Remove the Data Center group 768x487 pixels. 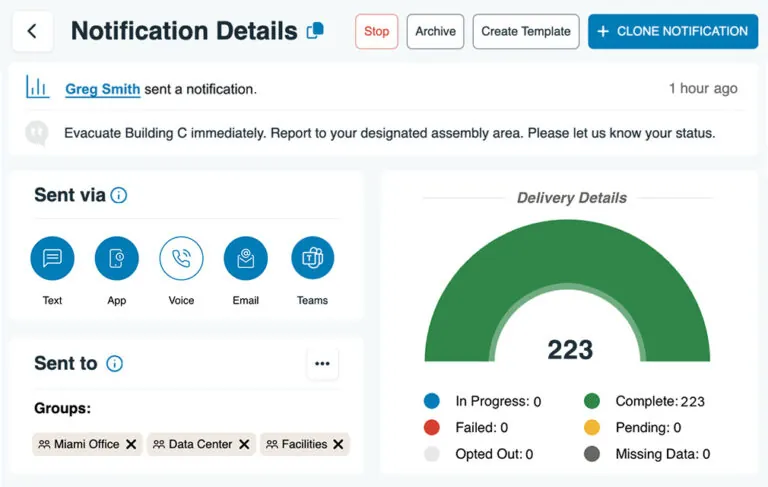point(244,444)
